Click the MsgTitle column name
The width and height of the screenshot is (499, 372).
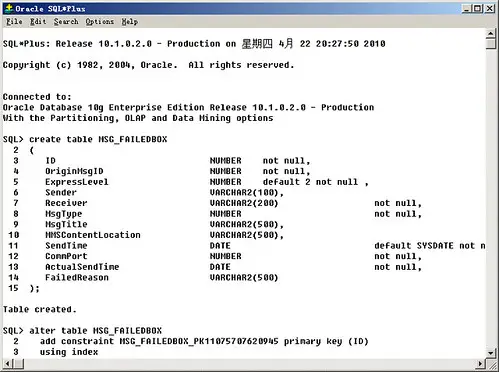[66, 224]
